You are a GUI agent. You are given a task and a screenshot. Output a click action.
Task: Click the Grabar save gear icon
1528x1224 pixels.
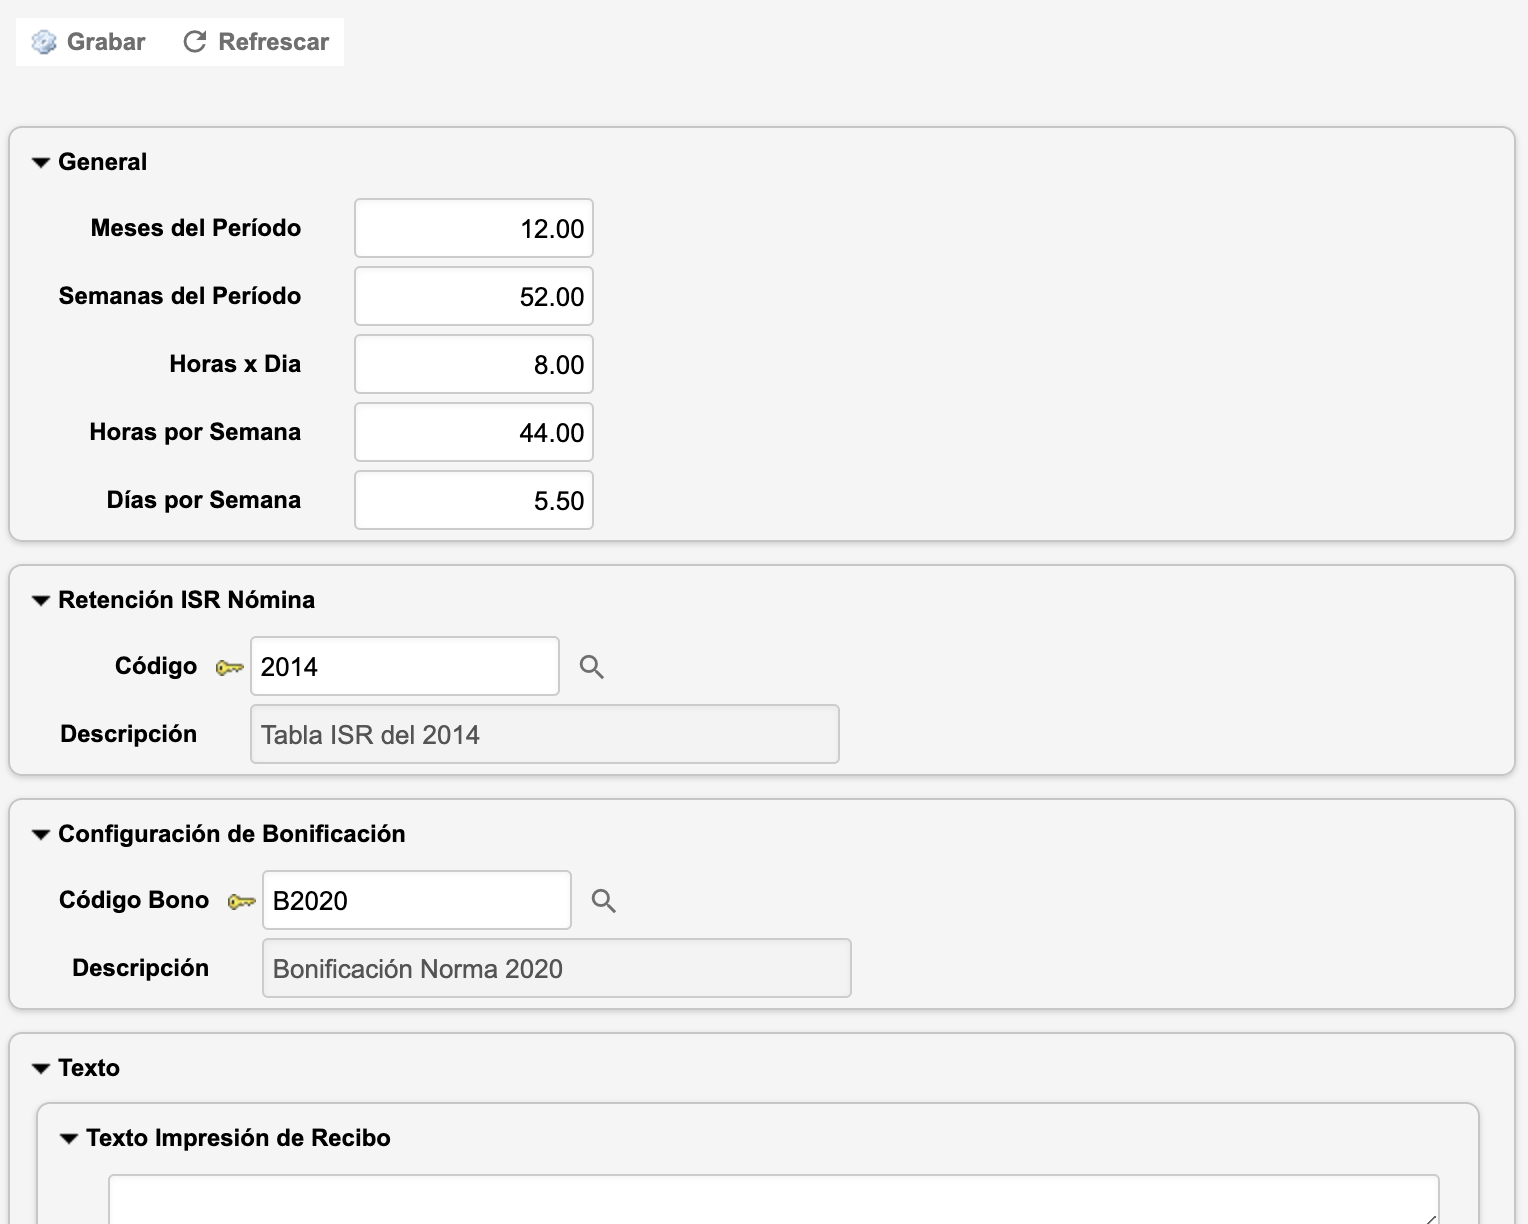point(44,42)
